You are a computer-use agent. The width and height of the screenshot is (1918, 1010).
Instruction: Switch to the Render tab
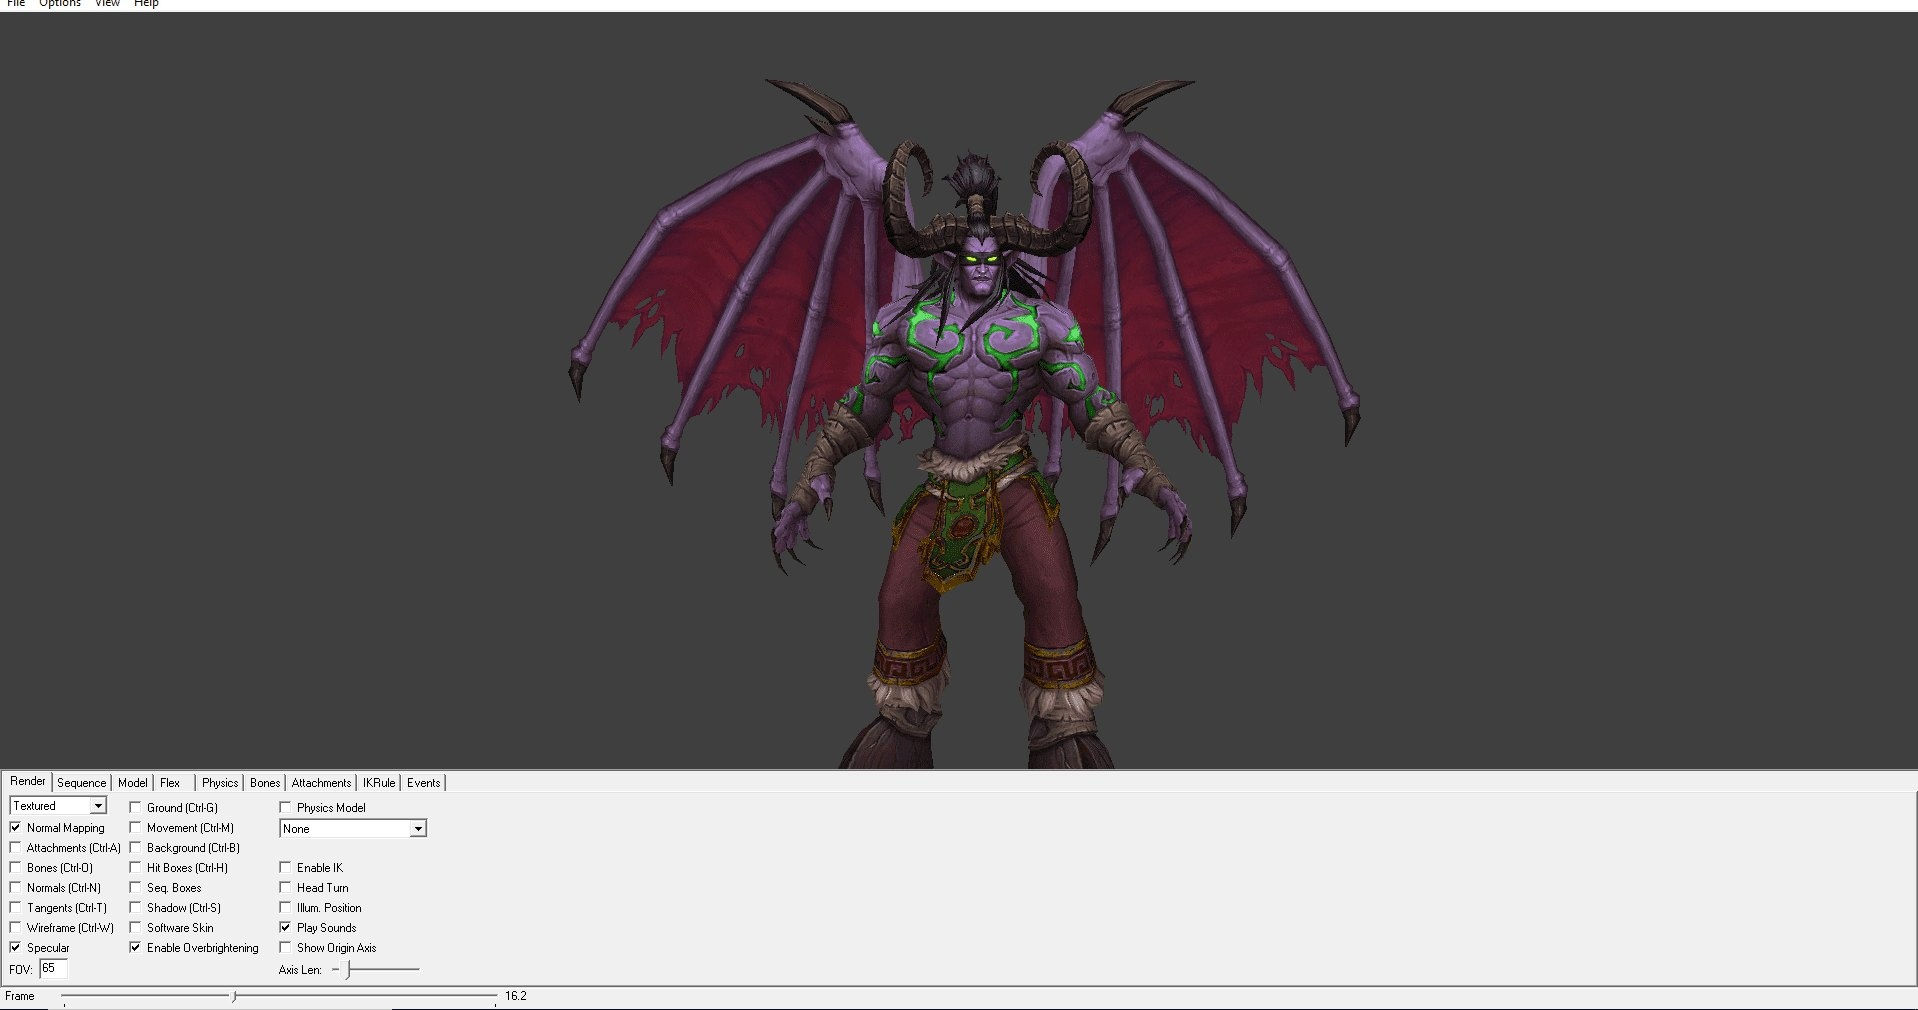(x=28, y=781)
